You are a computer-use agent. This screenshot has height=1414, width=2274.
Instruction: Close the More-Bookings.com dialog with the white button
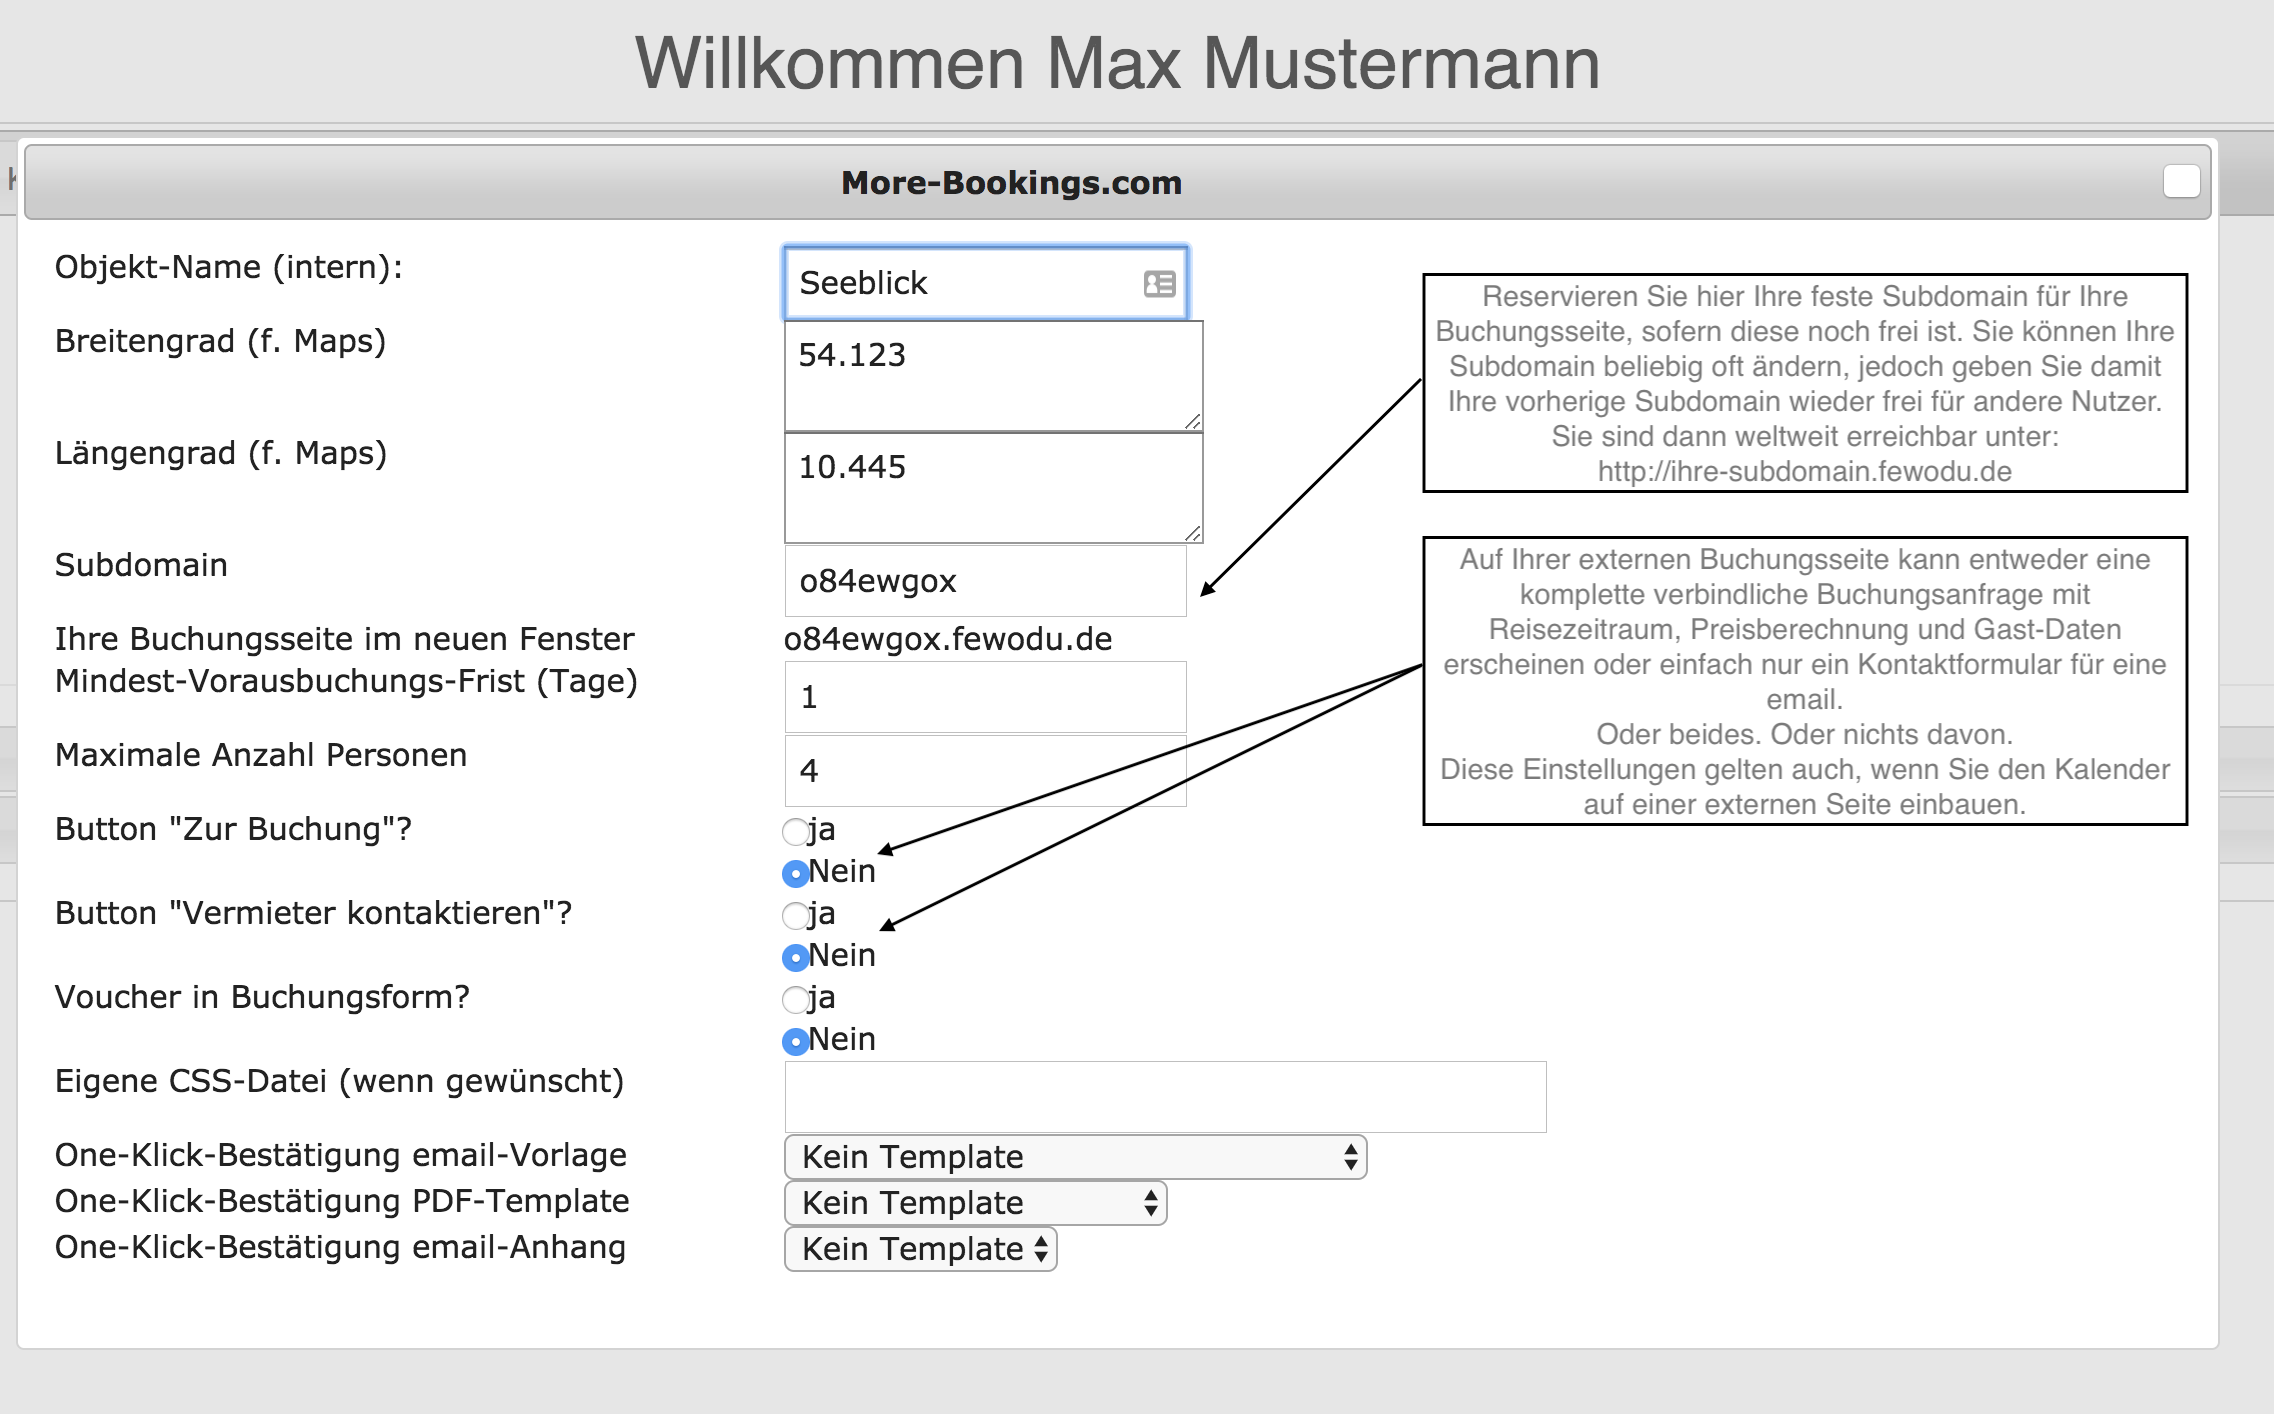pyautogui.click(x=2181, y=182)
